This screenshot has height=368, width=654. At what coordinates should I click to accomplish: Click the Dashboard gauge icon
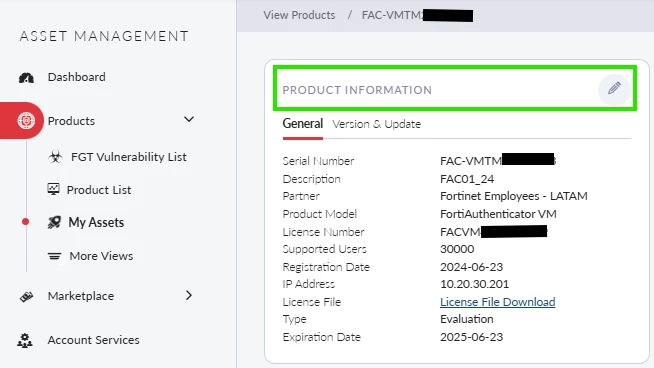tap(26, 78)
